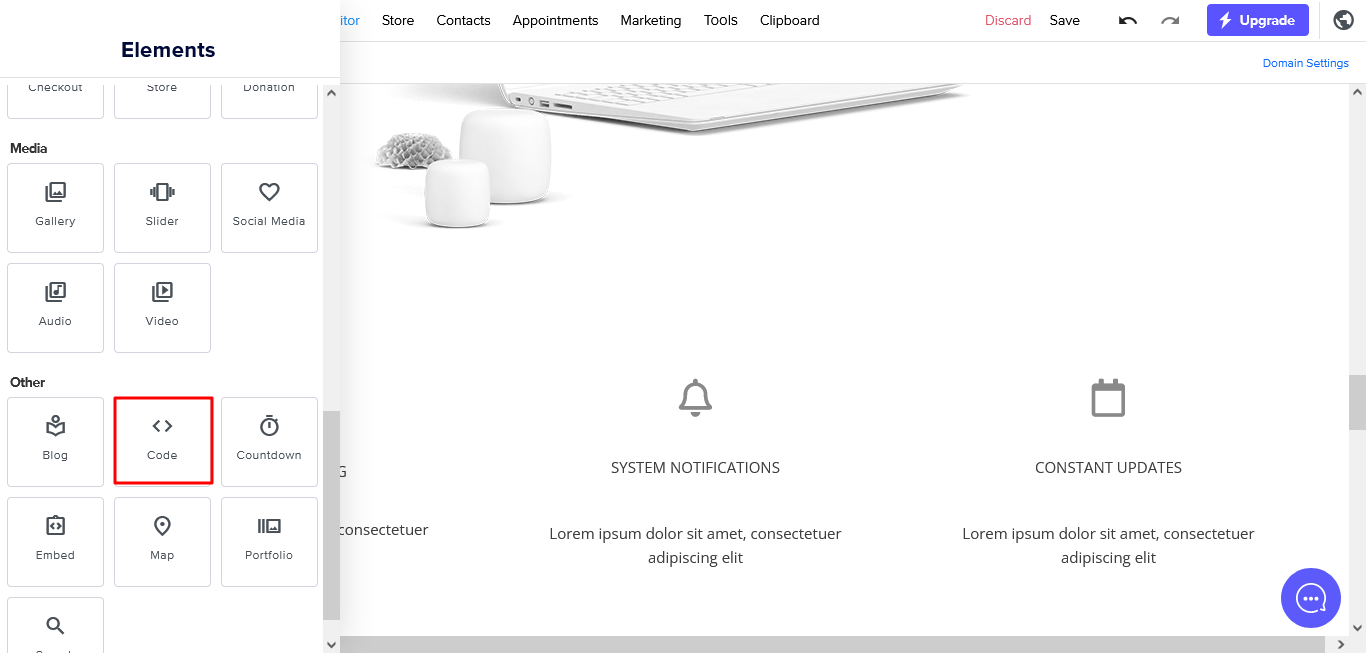
Task: Open the Domain Settings link
Action: (x=1305, y=63)
